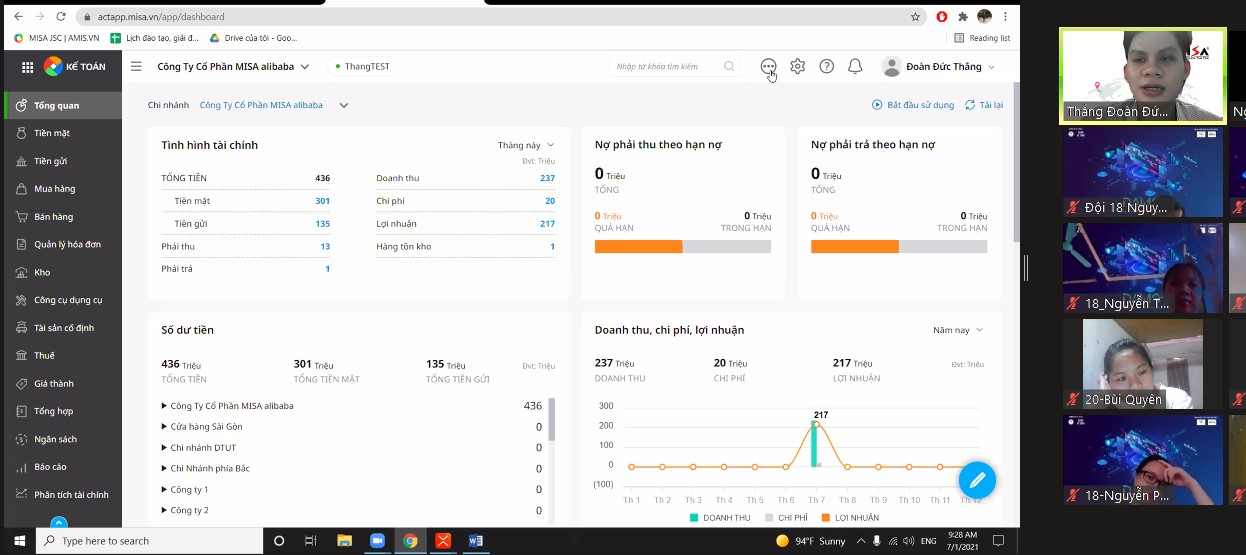
Task: Bookmark page with the star icon
Action: click(x=915, y=17)
